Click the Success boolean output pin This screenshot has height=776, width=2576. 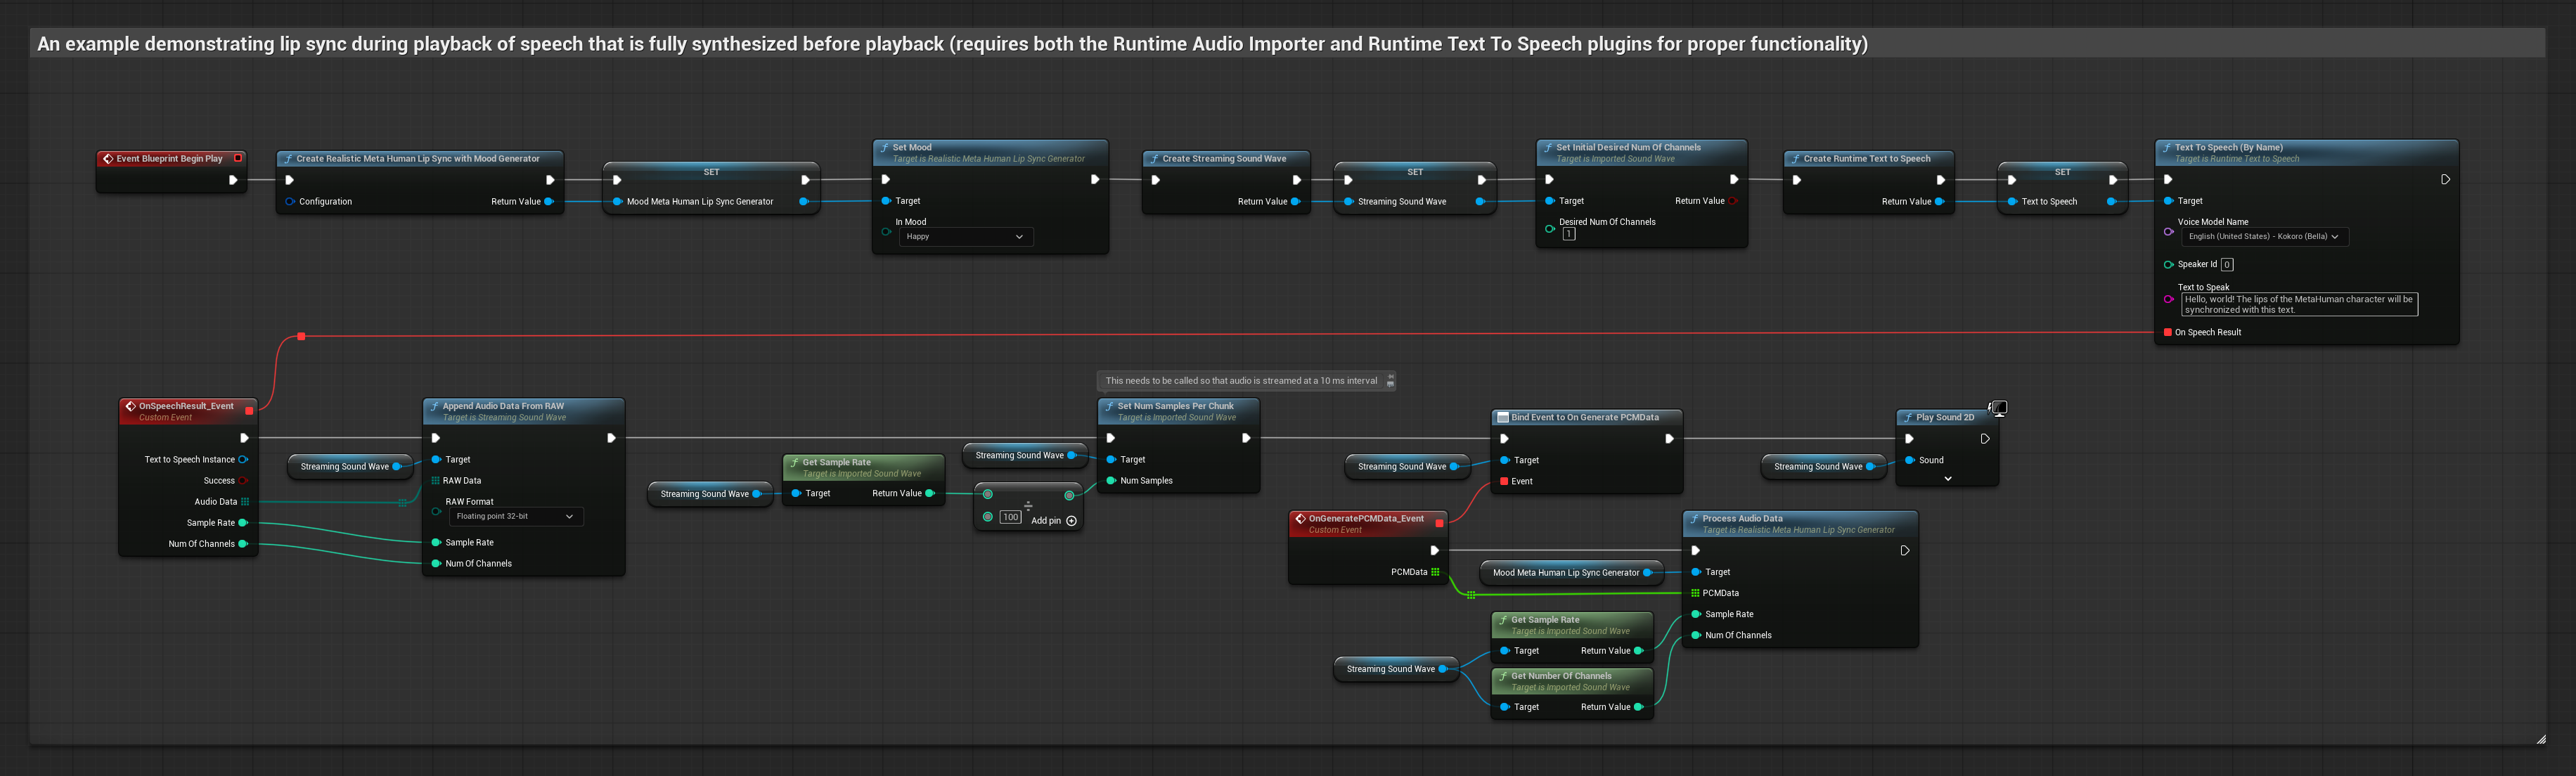243,481
